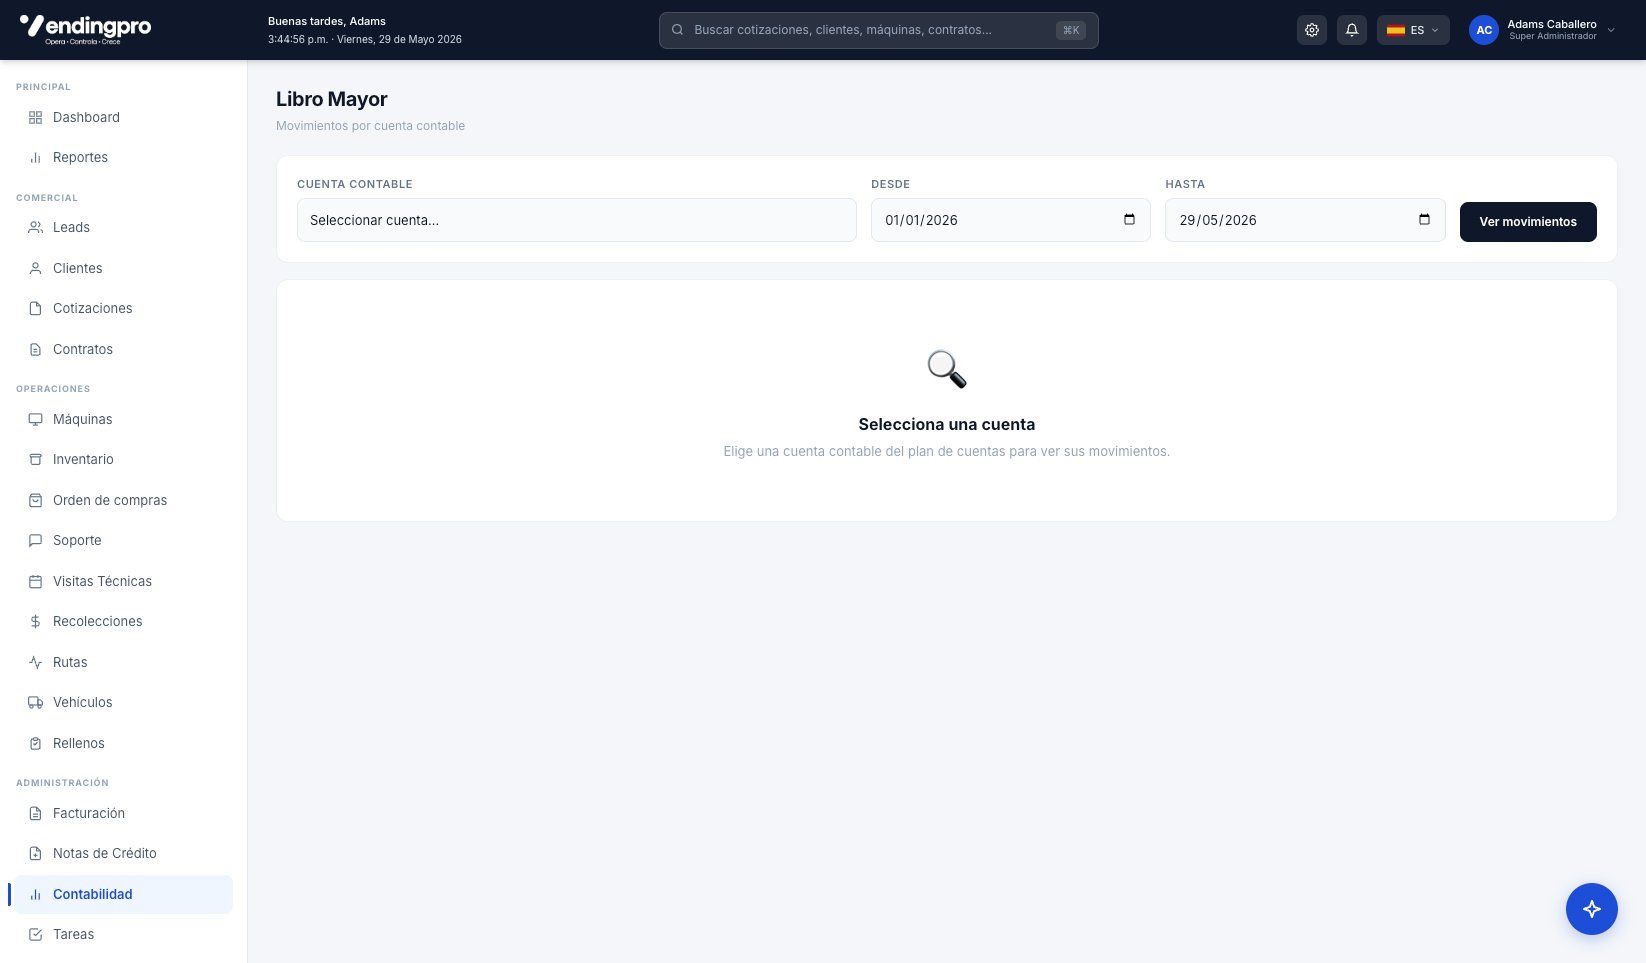Screen dimensions: 1646x963
Task: Open the Hasta calendar picker icon
Action: coord(1424,220)
